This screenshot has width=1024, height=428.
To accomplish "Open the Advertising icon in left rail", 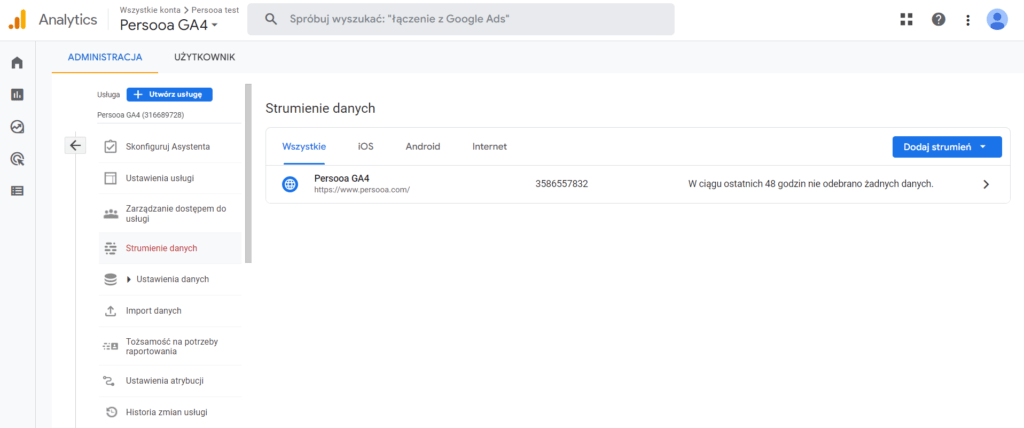I will (x=17, y=159).
